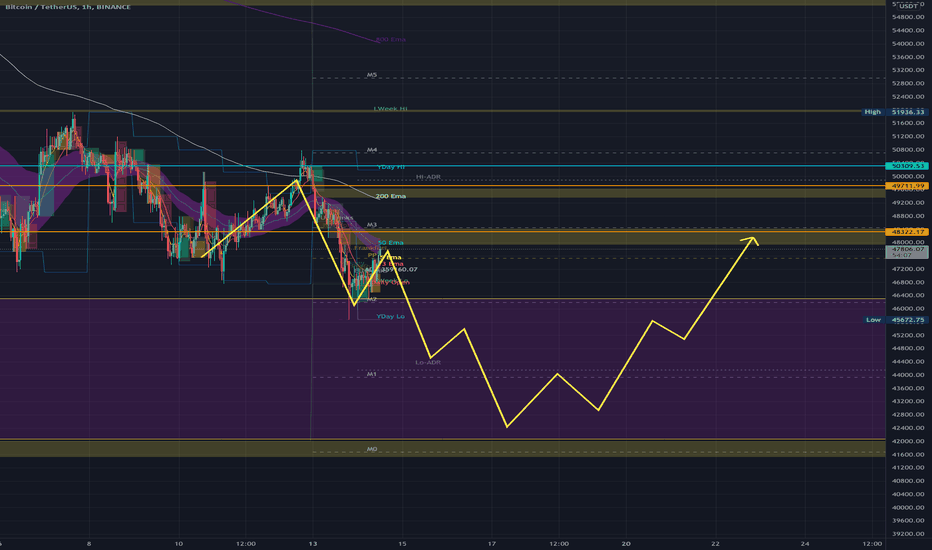Click 39200.00 on the price axis
932x550 pixels.
coord(908,533)
